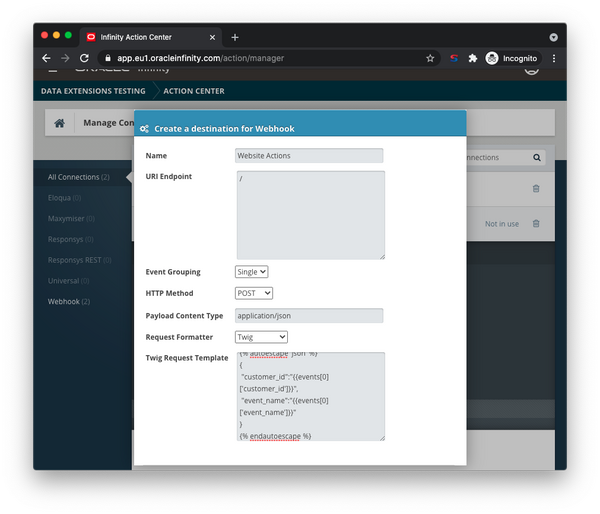
Task: Open a new browser tab
Action: click(235, 37)
